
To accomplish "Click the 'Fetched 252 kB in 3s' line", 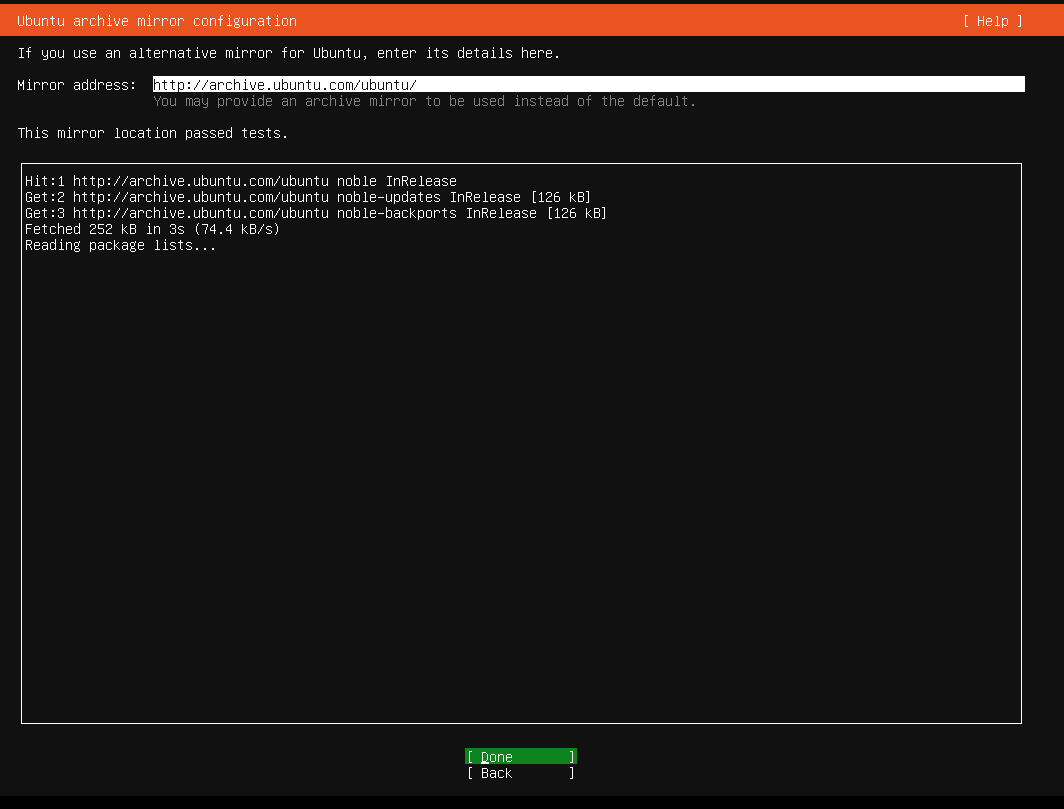I will click(153, 229).
